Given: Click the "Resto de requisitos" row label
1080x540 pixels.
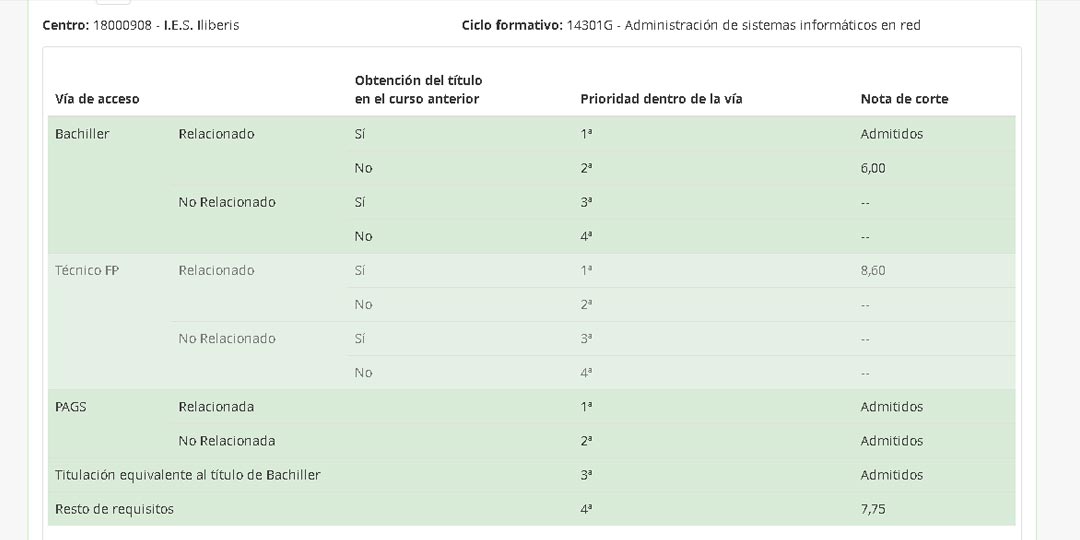Looking at the screenshot, I should coord(114,509).
